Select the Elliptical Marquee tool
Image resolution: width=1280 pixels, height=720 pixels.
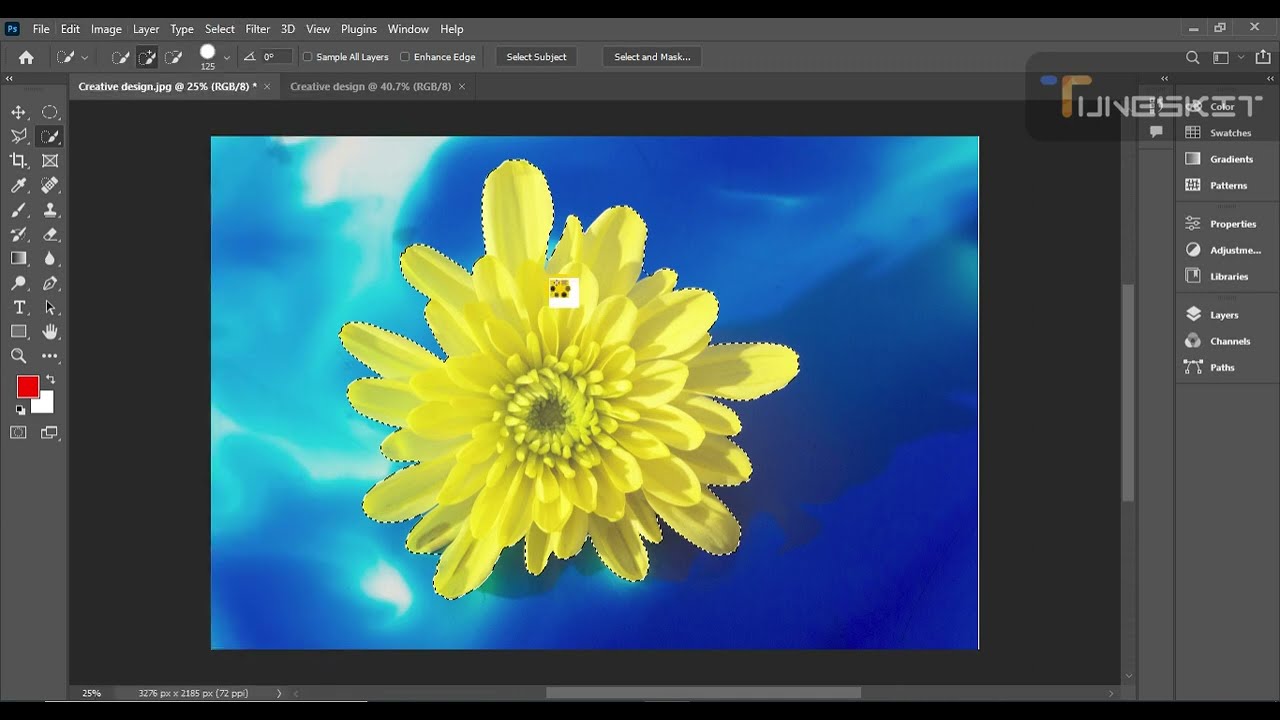pyautogui.click(x=50, y=112)
